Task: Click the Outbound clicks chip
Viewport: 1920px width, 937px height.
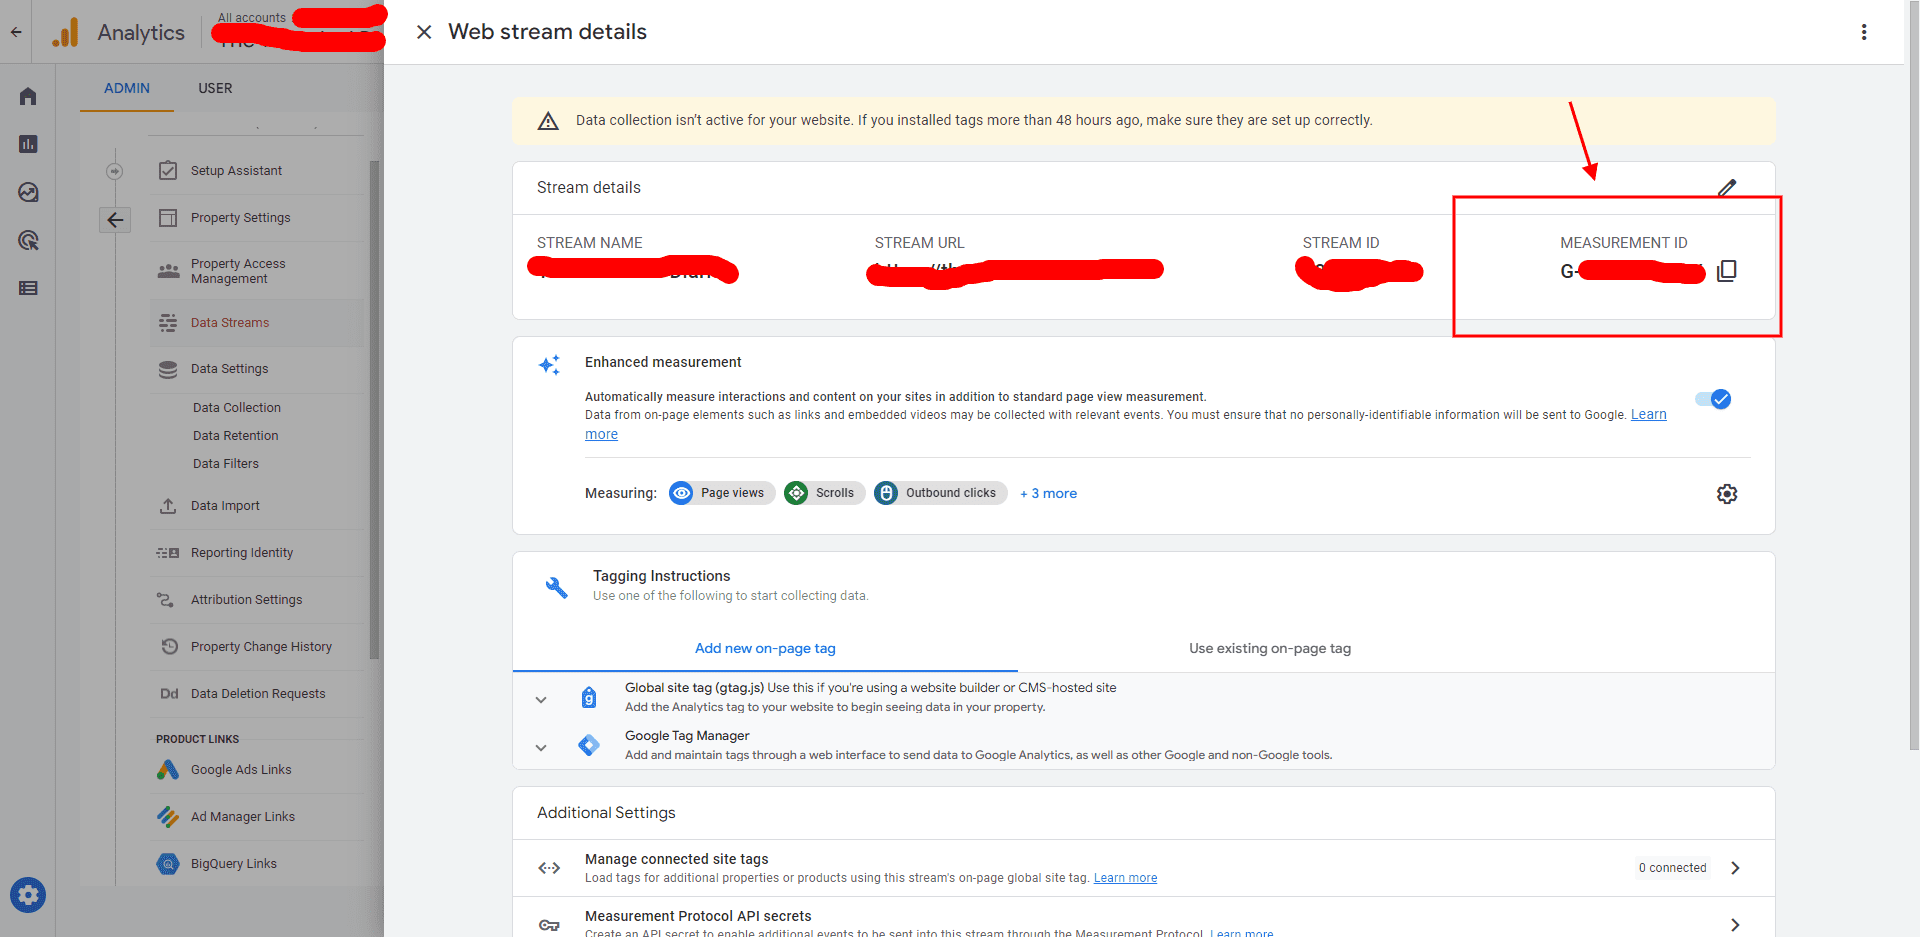Action: coord(940,493)
